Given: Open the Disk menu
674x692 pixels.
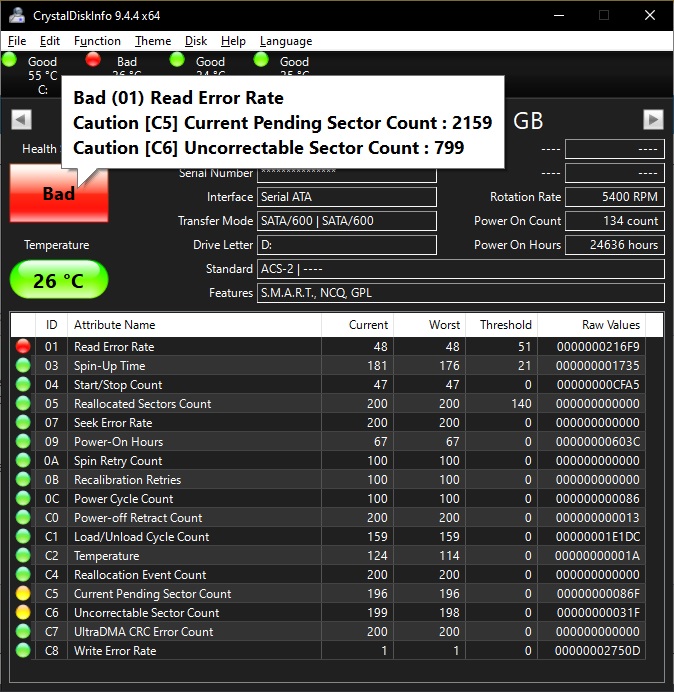Looking at the screenshot, I should pos(196,41).
